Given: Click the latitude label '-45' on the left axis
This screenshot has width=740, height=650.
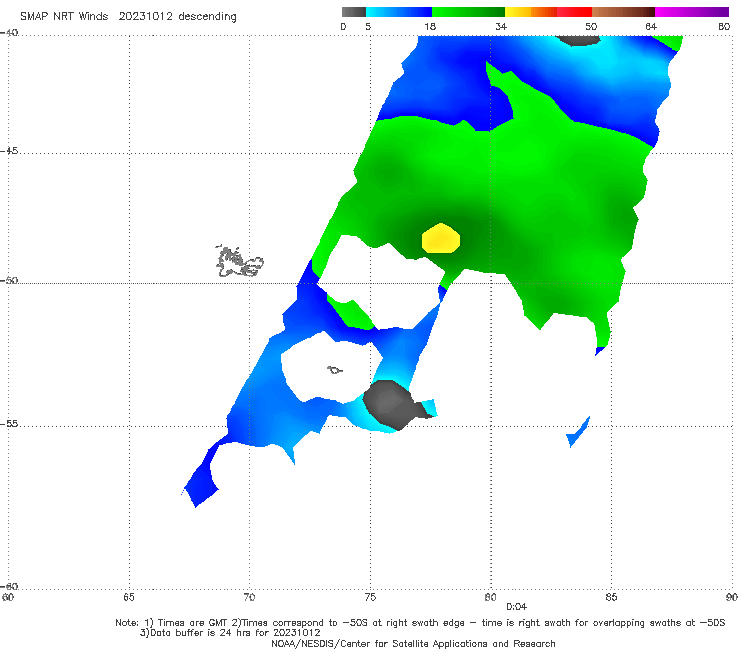Looking at the screenshot, I should [9, 151].
